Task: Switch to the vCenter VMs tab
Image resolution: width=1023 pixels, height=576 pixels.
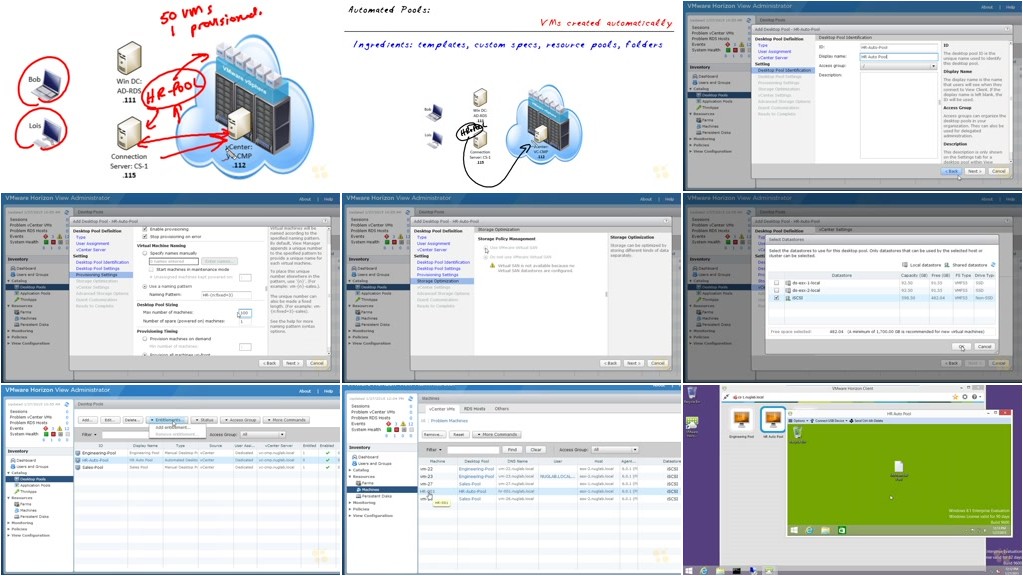Action: 442,409
